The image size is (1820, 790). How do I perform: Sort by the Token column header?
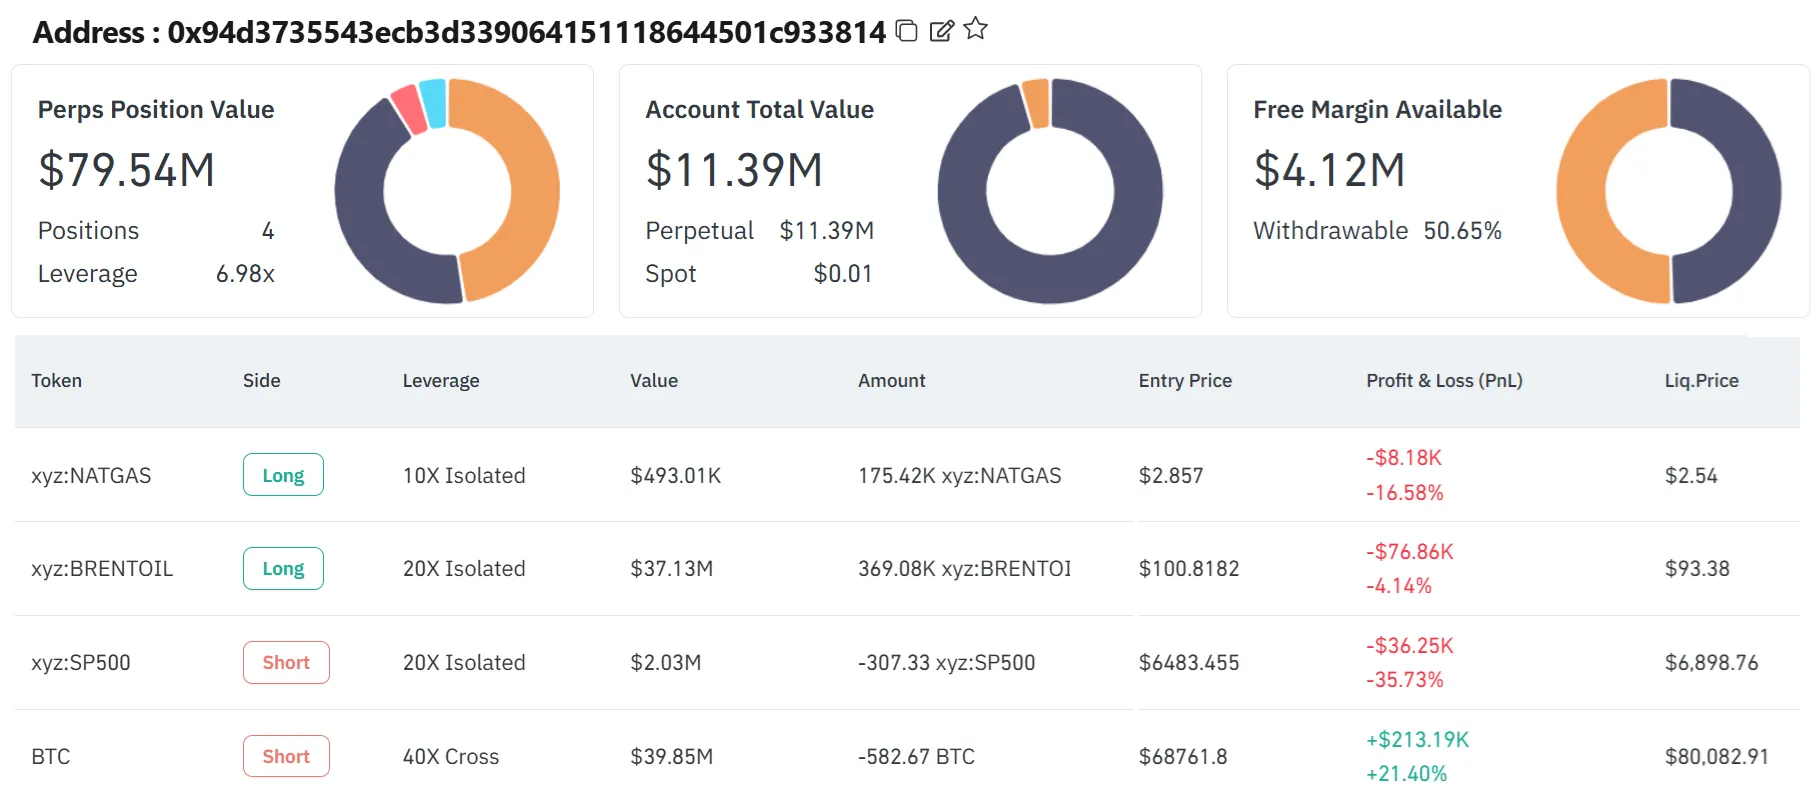pos(57,381)
